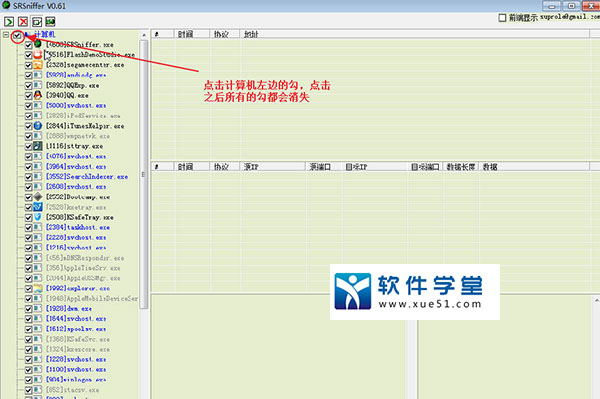Click the green start capture toolbar icon
The image size is (600, 399).
(x=9, y=21)
